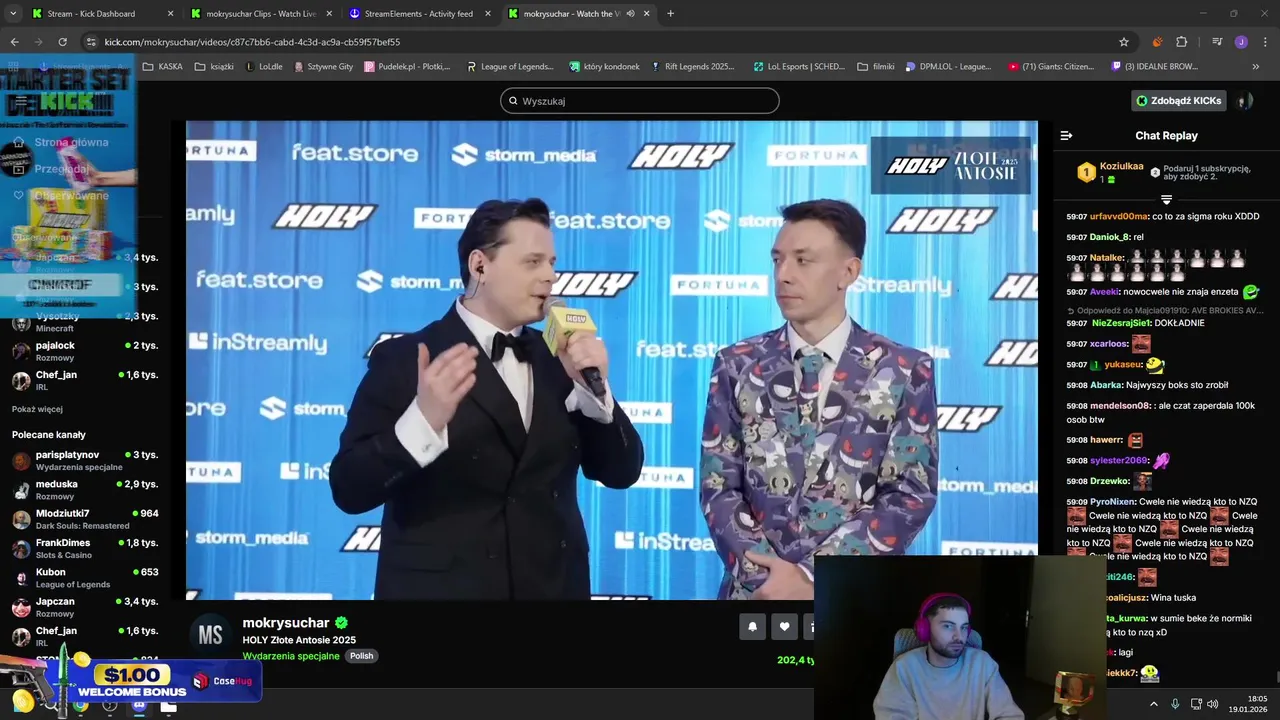Follow mokrysuchar with the heart button
1280x720 pixels.
pyautogui.click(x=784, y=626)
